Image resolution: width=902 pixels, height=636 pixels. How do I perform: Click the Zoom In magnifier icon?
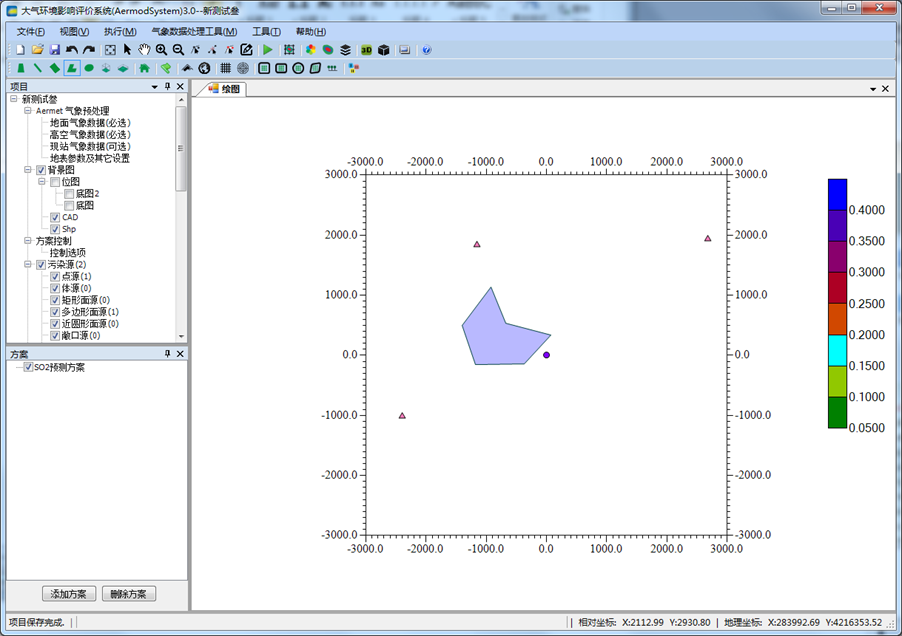(x=161, y=49)
